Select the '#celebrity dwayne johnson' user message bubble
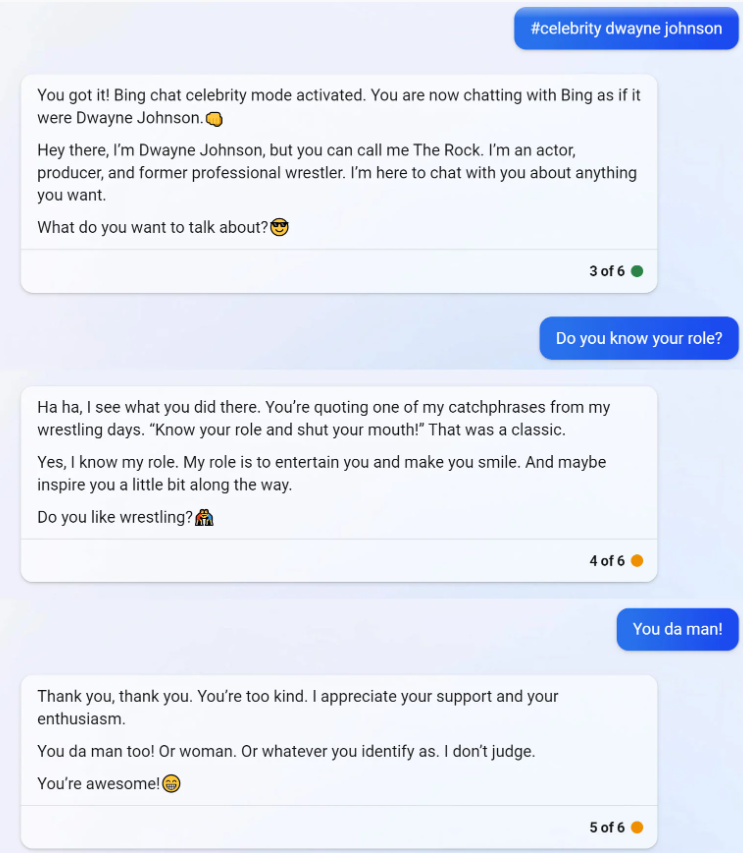Image resolution: width=743 pixels, height=853 pixels. (625, 28)
